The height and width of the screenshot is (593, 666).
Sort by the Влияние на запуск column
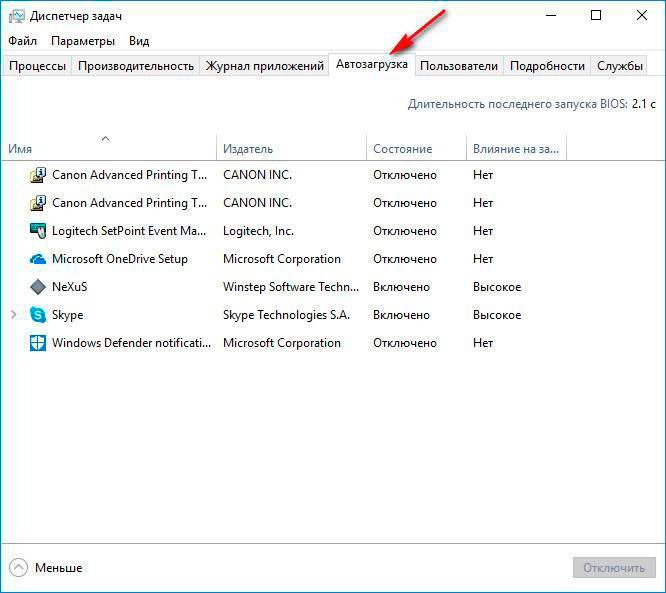click(x=516, y=149)
